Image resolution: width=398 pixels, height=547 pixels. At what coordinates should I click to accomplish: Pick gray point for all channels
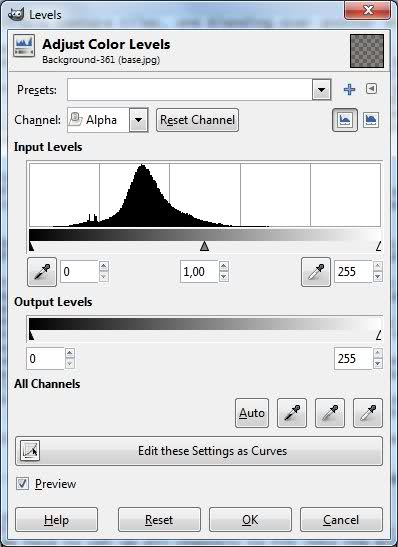click(330, 413)
